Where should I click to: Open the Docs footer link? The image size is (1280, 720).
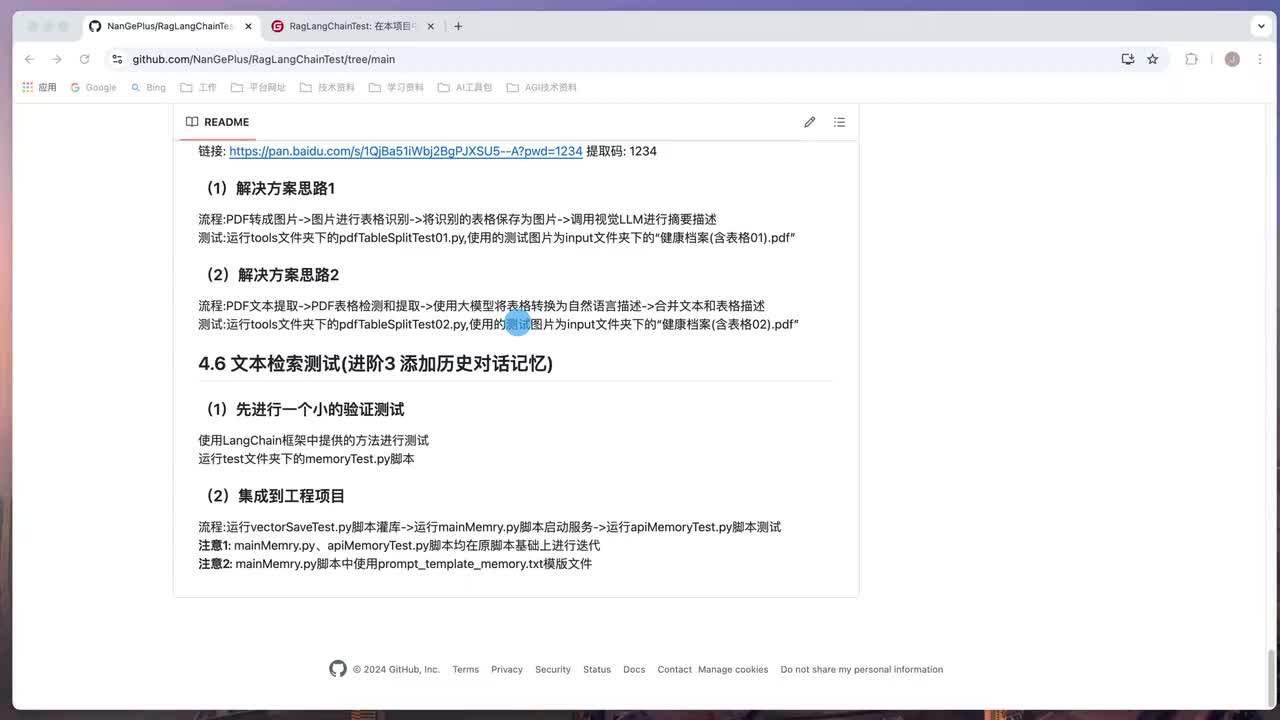coord(634,669)
